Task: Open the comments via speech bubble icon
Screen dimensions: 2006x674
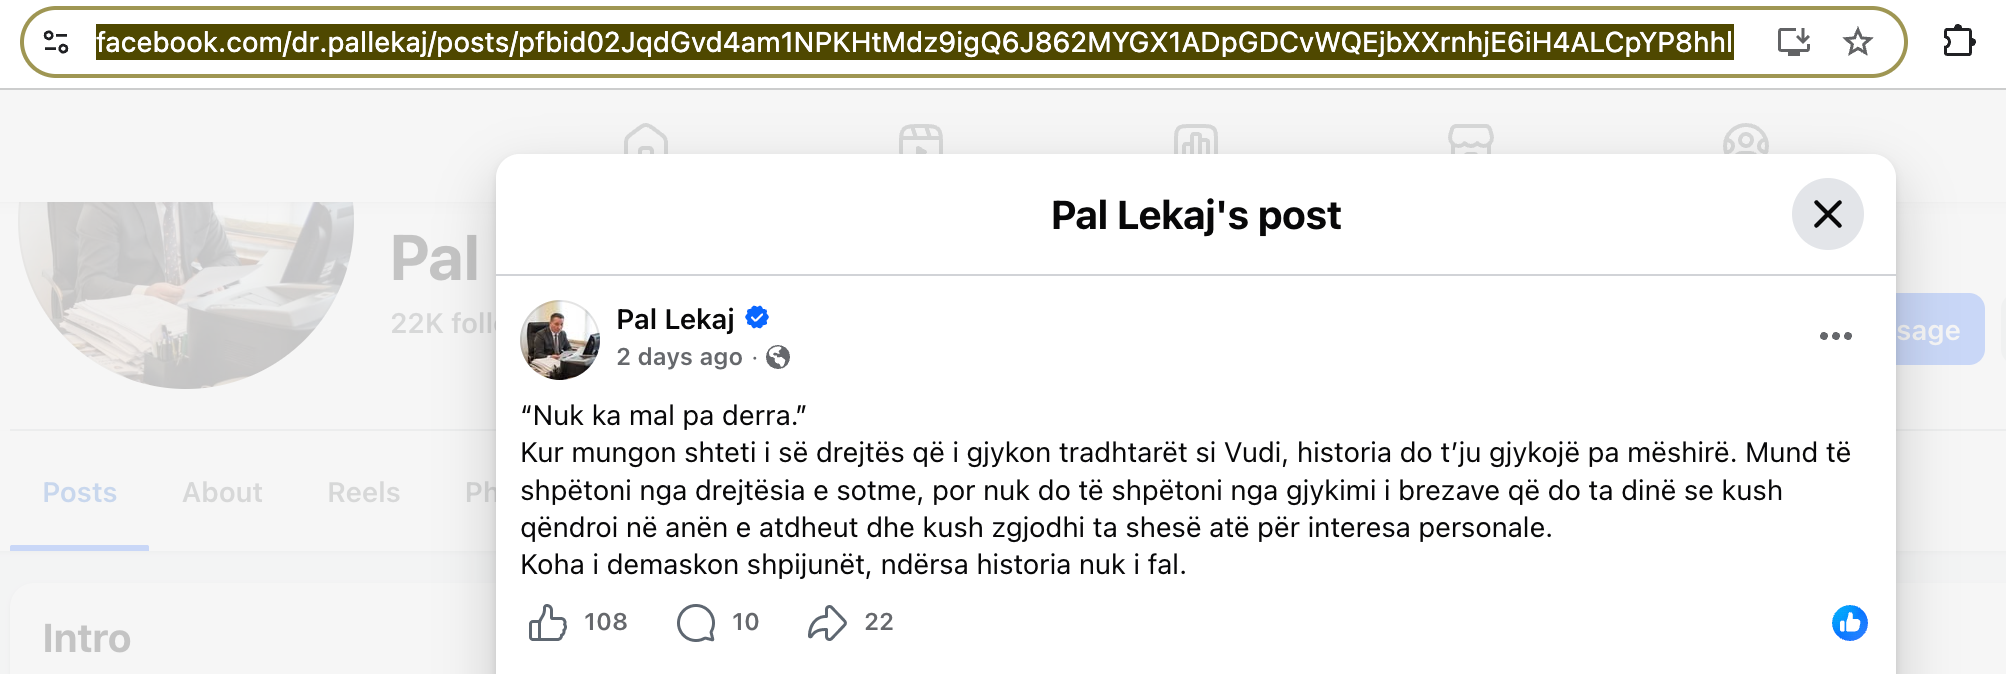Action: click(696, 622)
